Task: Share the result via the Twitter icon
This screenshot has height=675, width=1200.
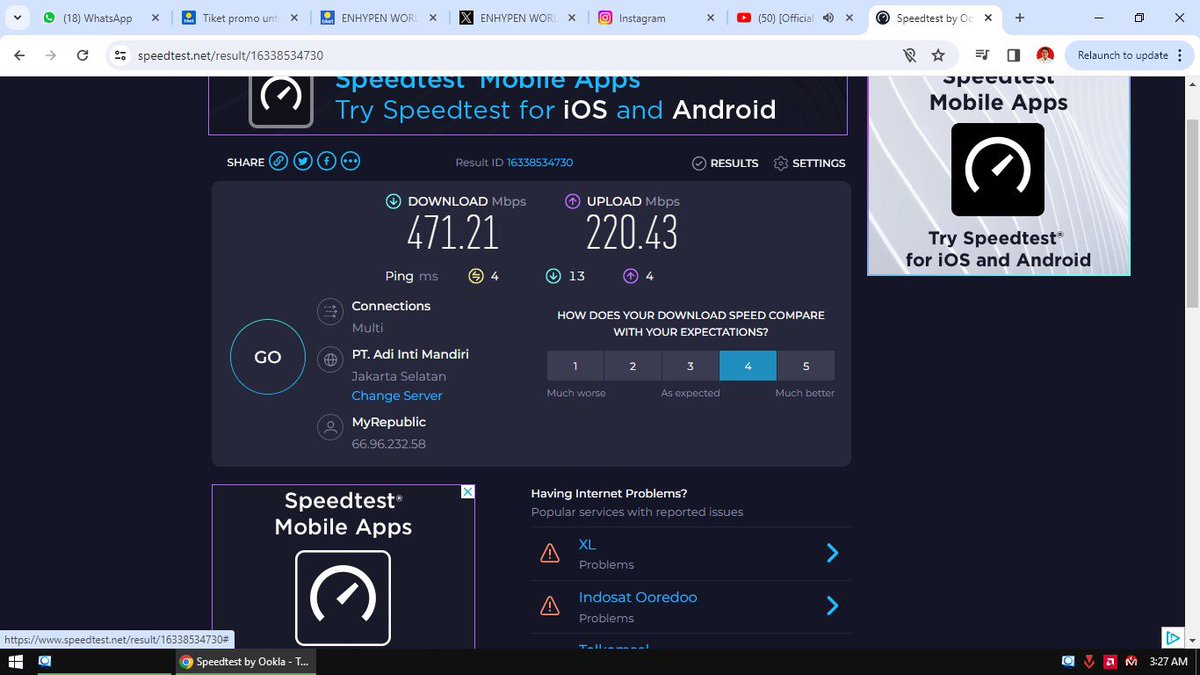Action: [302, 162]
